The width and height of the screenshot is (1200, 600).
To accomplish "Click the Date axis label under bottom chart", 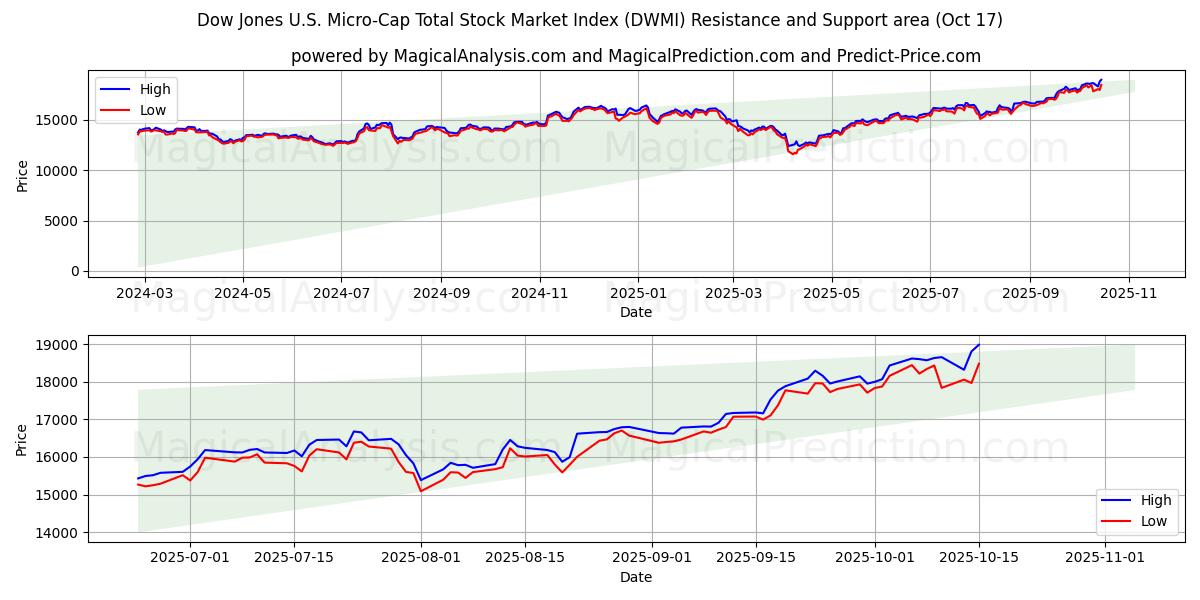I will coord(636,577).
